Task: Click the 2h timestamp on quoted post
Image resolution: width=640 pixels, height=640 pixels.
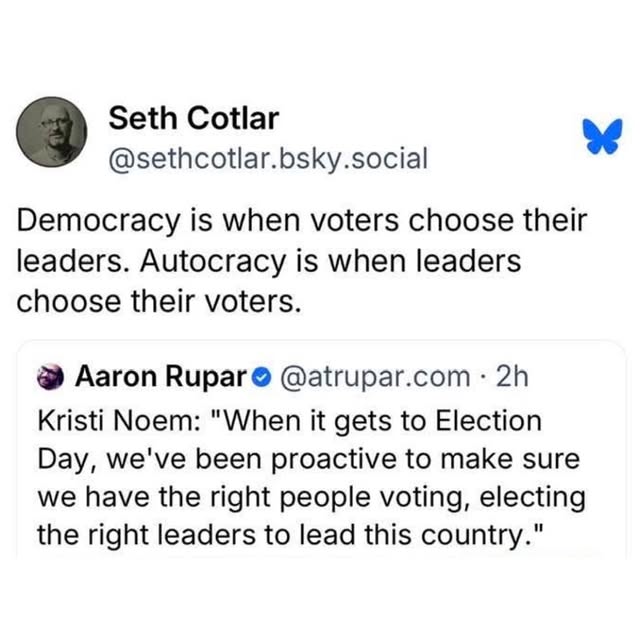Action: [x=511, y=377]
